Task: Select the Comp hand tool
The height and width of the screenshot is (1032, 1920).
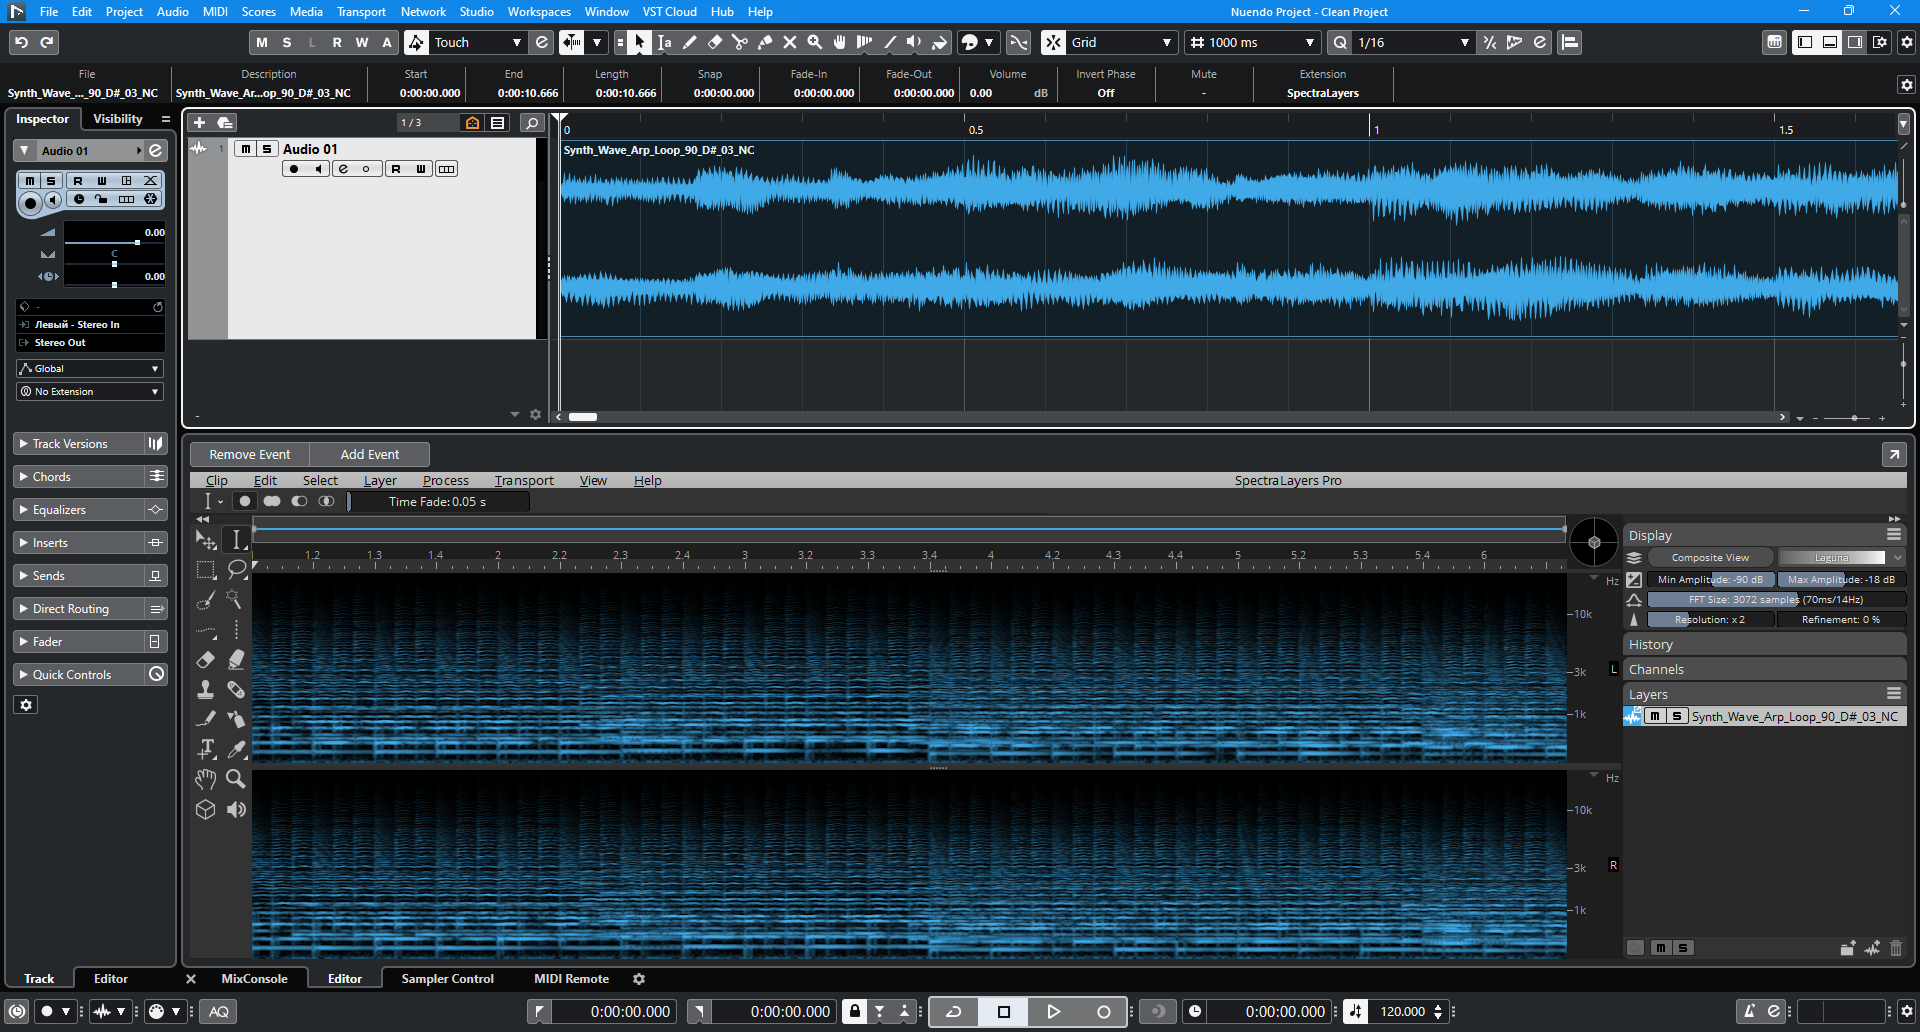Action: click(x=840, y=42)
